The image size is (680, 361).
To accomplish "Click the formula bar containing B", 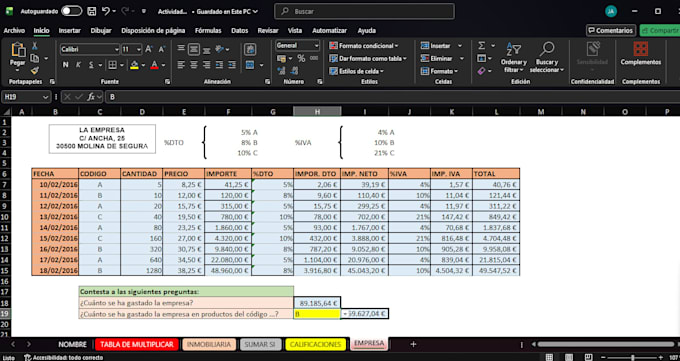I will [x=392, y=97].
